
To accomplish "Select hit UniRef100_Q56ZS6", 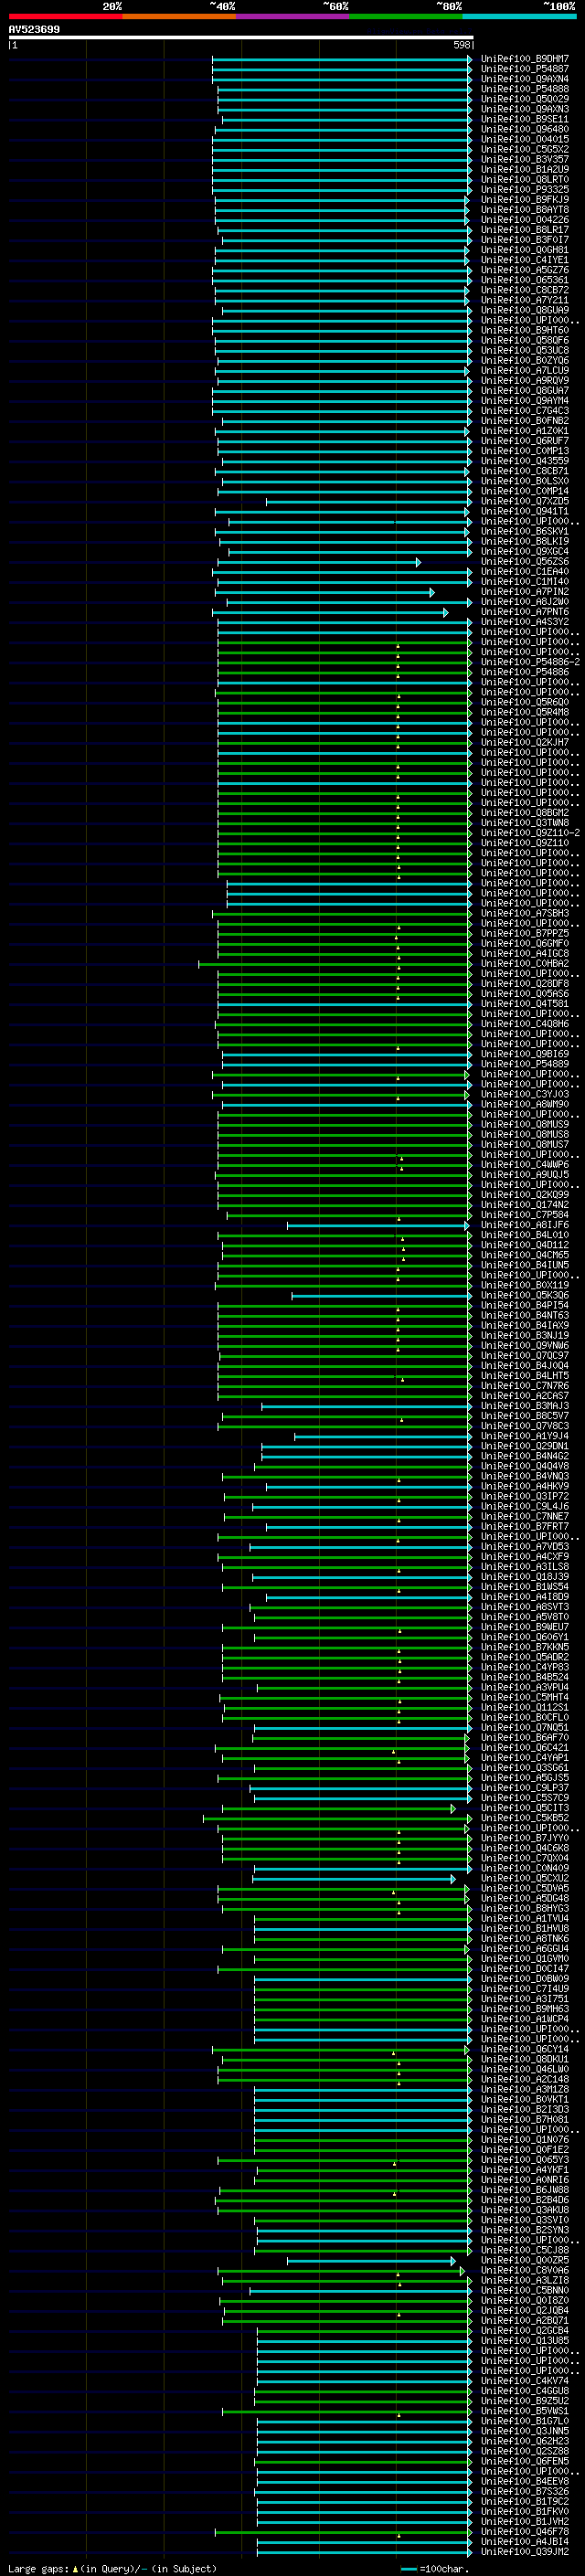I will click(525, 561).
